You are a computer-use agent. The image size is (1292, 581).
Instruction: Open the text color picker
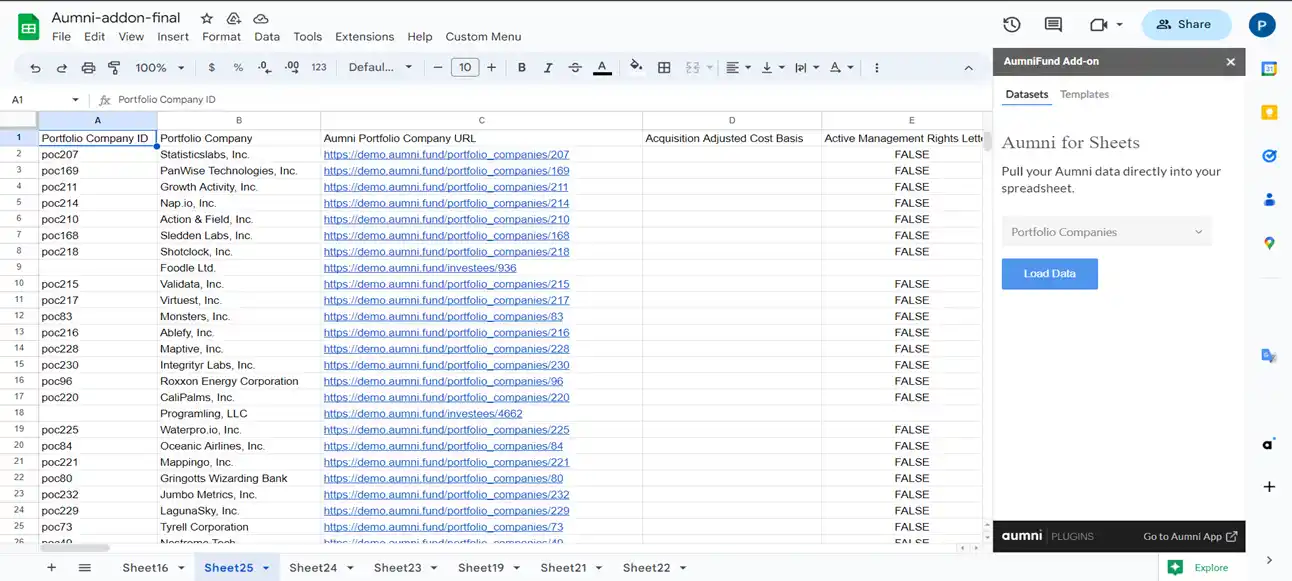[602, 68]
